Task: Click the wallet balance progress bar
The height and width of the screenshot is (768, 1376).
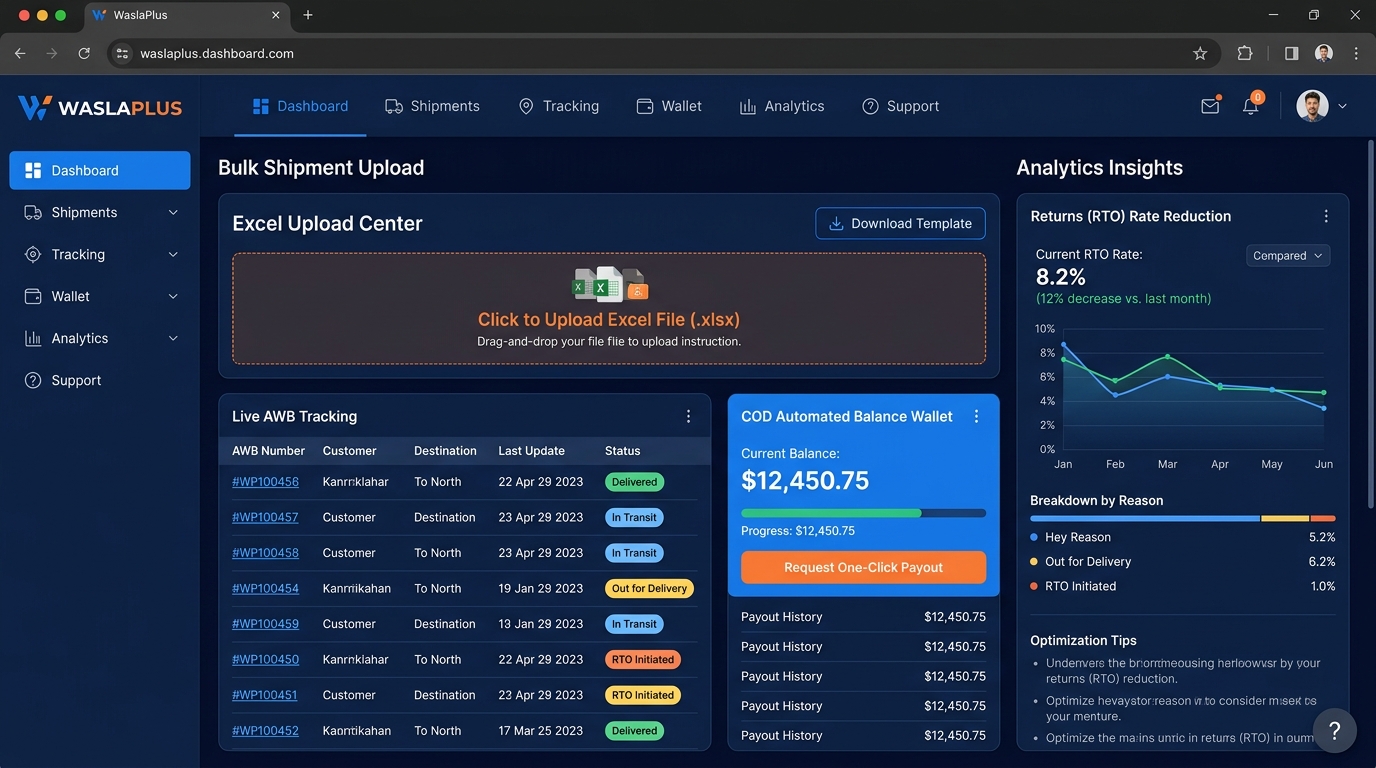Action: [863, 513]
